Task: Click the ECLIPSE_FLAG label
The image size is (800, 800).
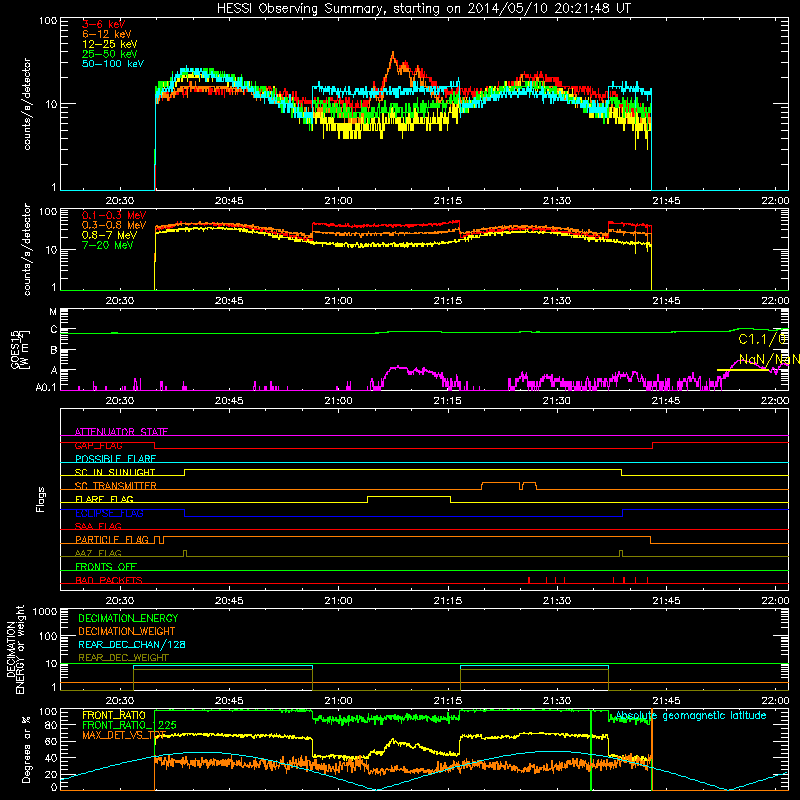Action: pos(109,513)
